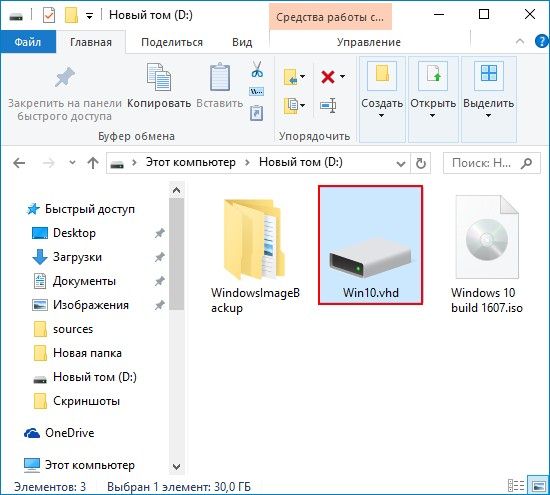Switch to the Вид ribbon tab

242,42
